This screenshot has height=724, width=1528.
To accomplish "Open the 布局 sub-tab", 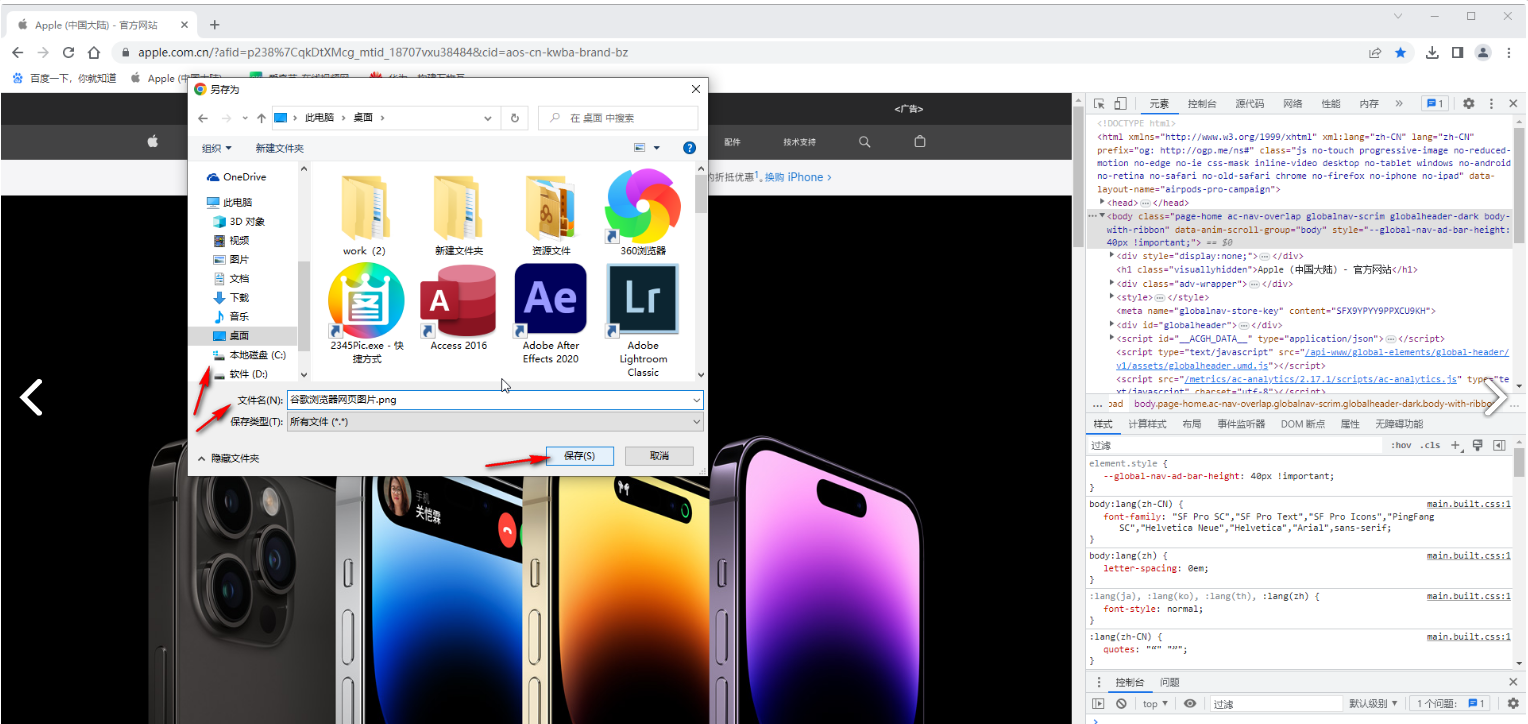I will point(1191,424).
